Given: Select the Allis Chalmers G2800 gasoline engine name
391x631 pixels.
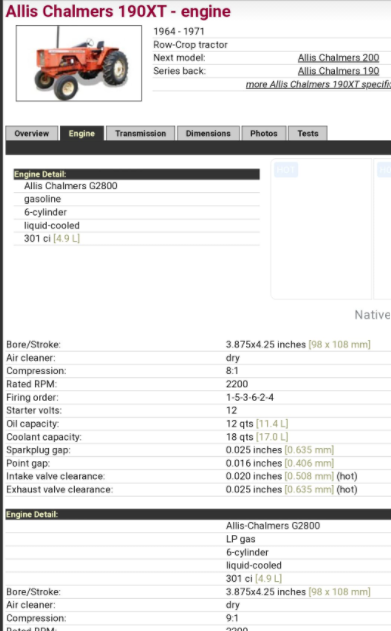Looking at the screenshot, I should click(71, 186).
